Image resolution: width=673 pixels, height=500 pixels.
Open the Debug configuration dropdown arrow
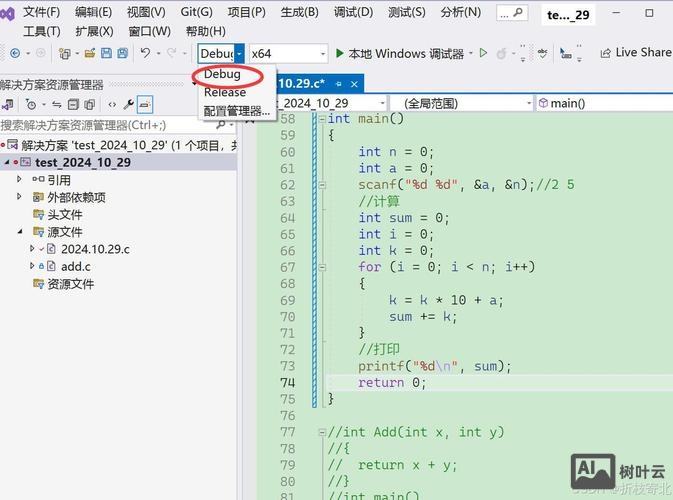click(239, 54)
